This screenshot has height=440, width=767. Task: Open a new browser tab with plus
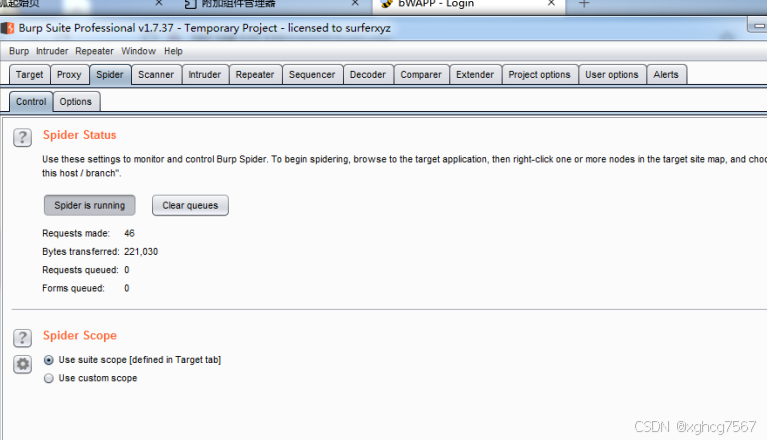click(x=584, y=3)
